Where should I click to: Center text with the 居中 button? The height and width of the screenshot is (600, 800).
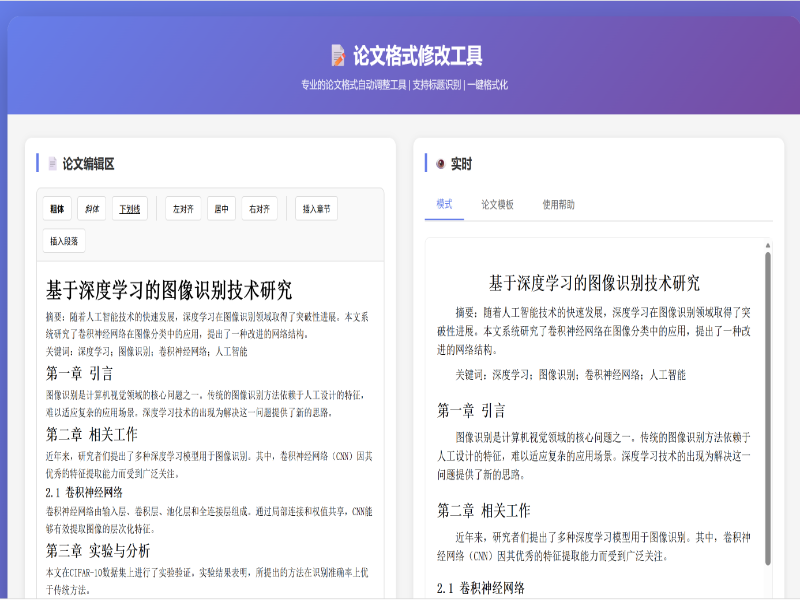pos(221,209)
